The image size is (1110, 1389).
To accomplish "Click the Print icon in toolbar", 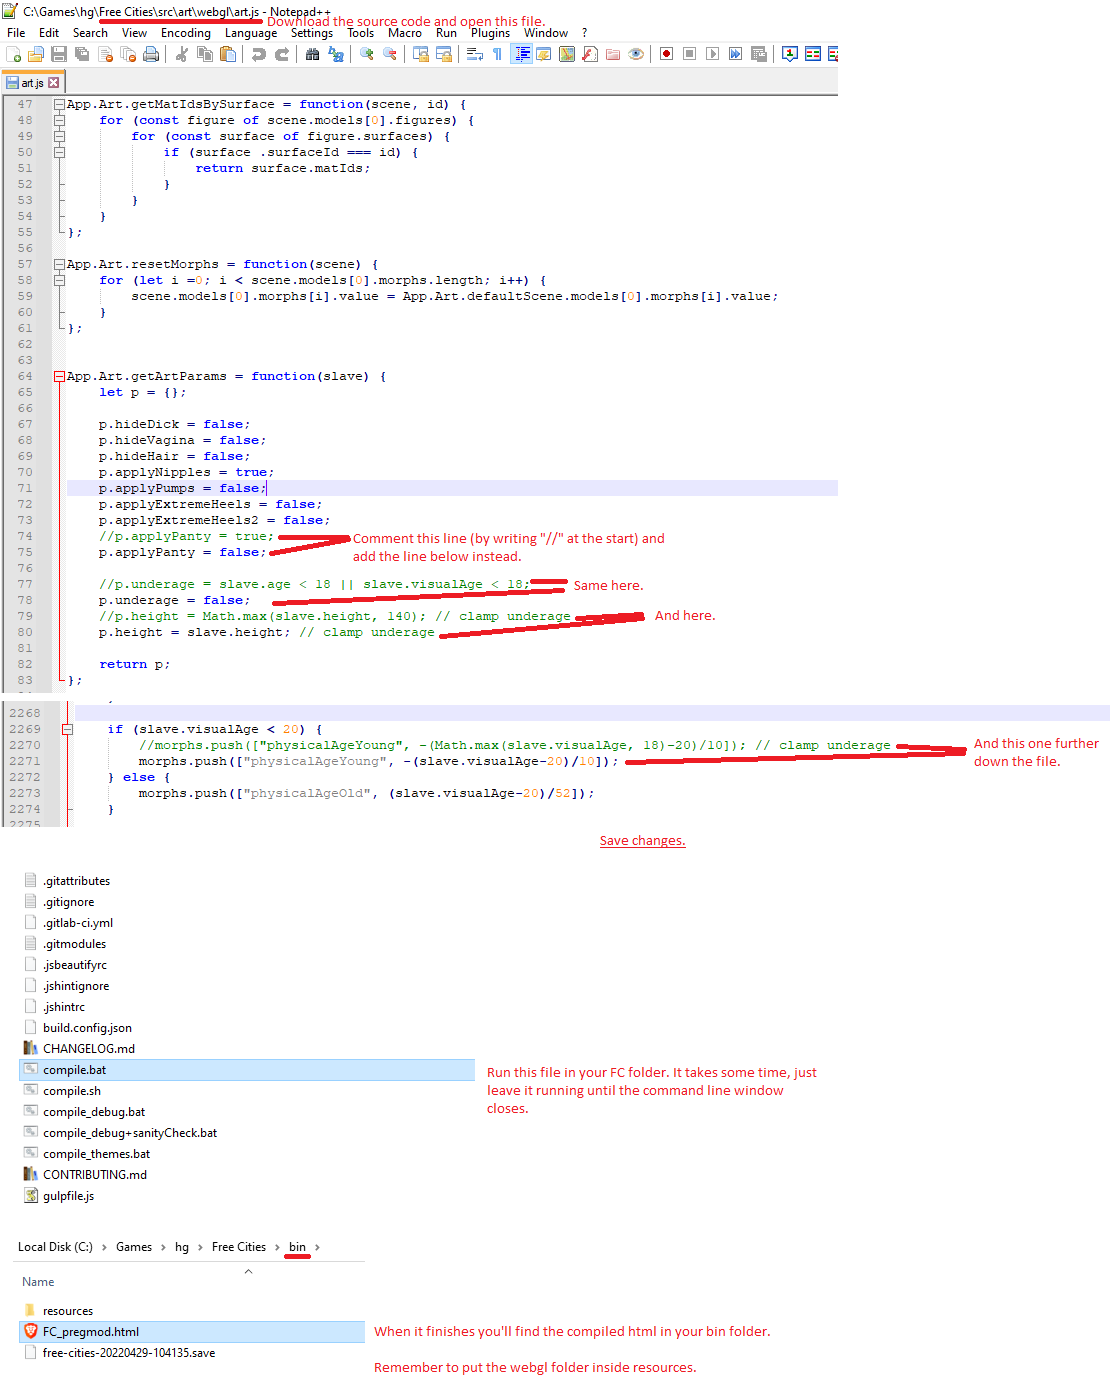I will point(151,54).
